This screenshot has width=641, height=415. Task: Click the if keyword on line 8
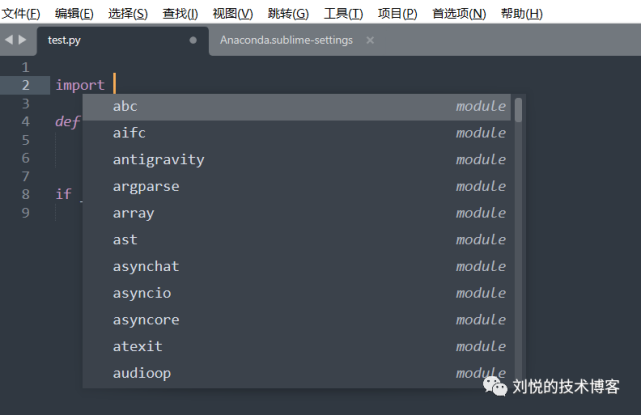tap(63, 194)
